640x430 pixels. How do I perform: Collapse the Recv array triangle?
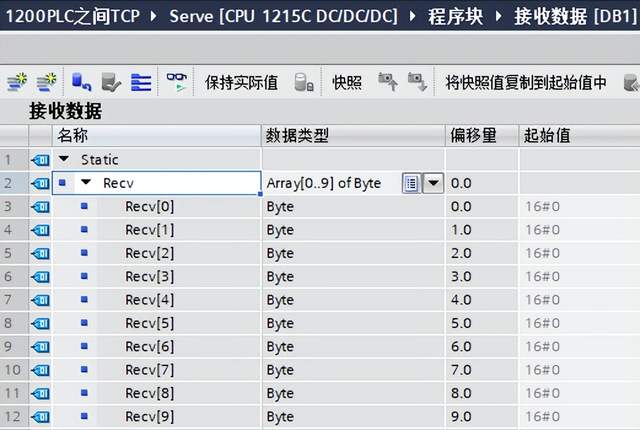pos(86,182)
